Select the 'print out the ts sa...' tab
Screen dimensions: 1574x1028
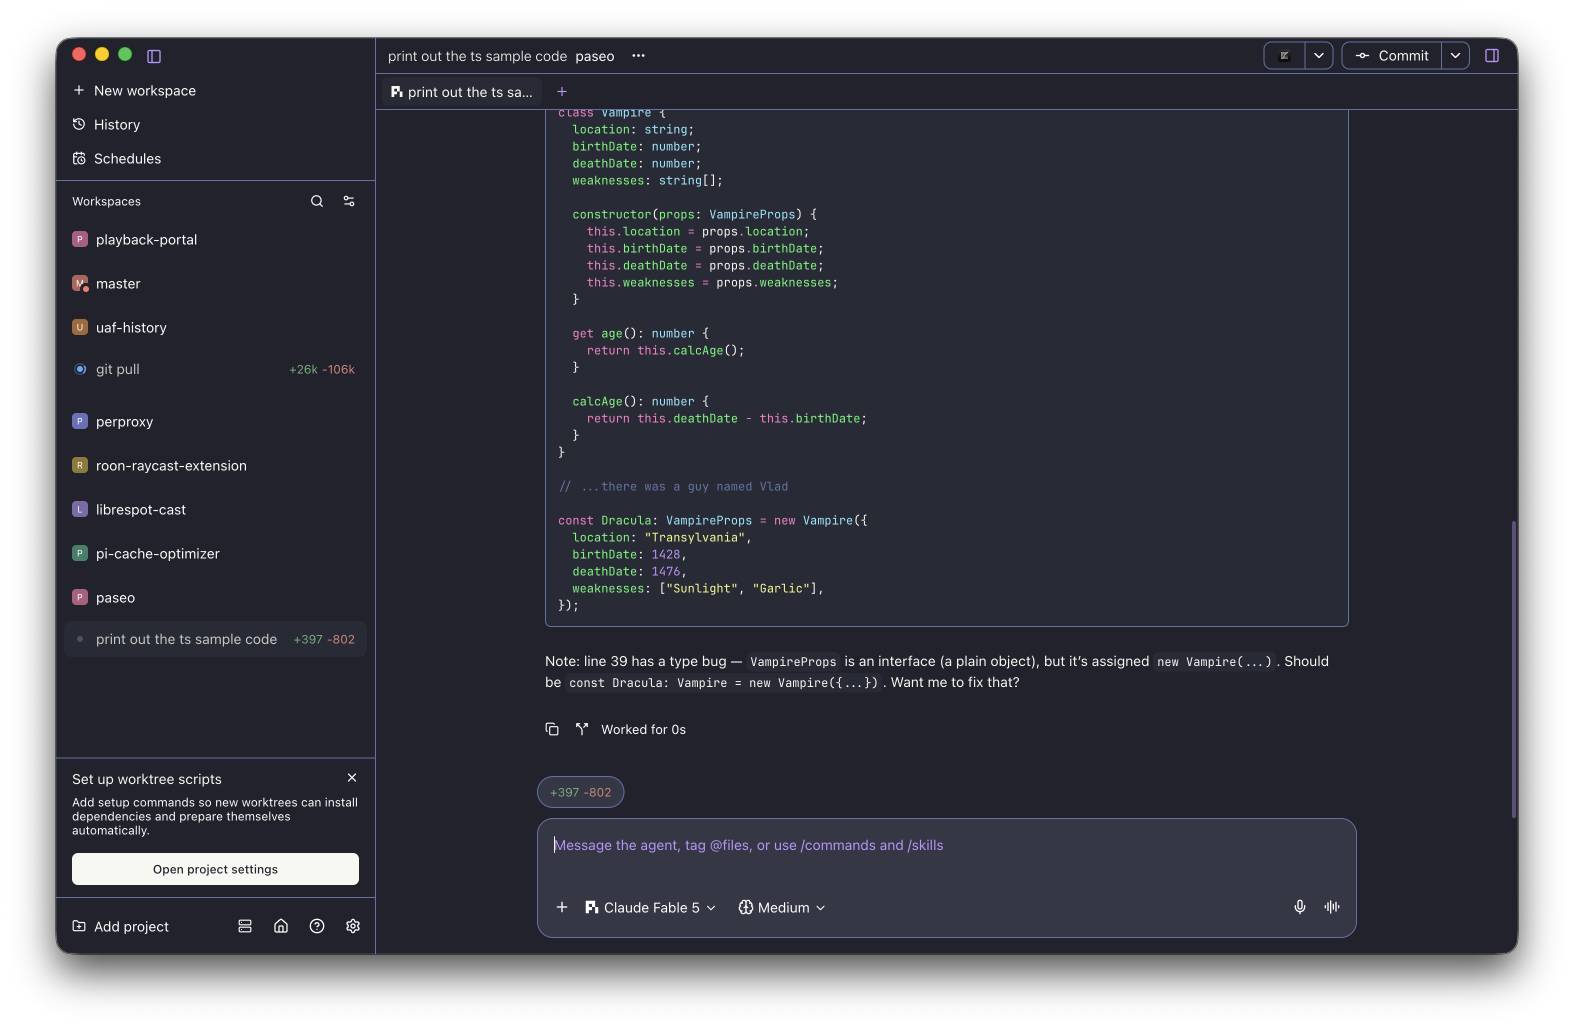point(462,92)
